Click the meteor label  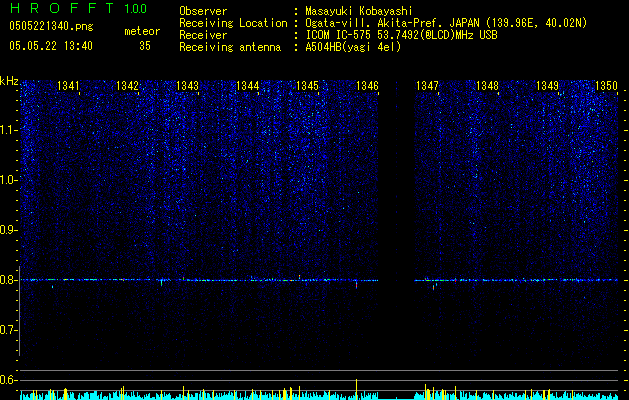coord(142,31)
